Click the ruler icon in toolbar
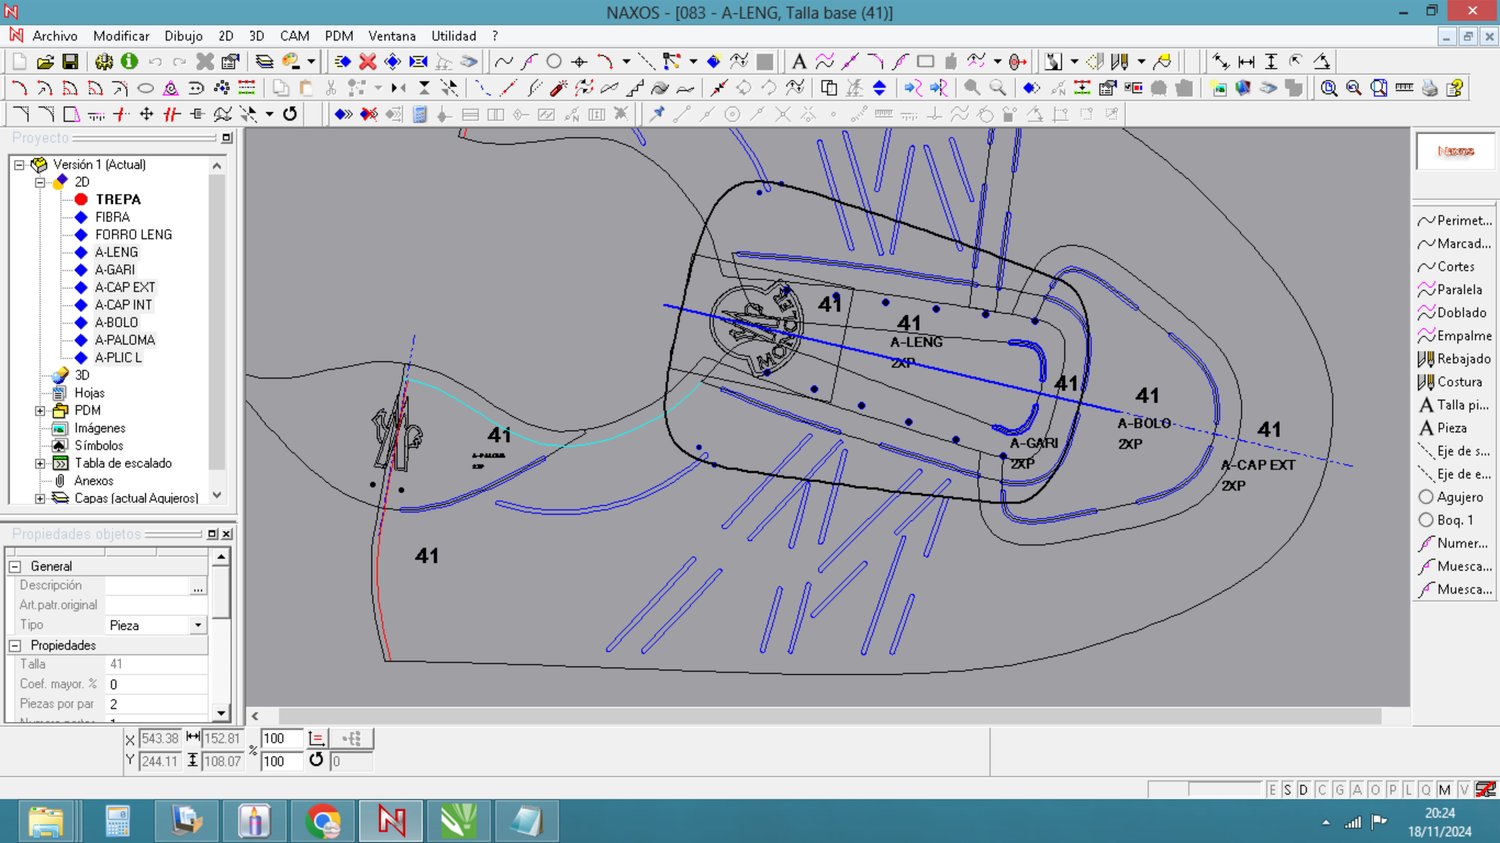Screen dimensions: 1500x843 tap(1404, 88)
